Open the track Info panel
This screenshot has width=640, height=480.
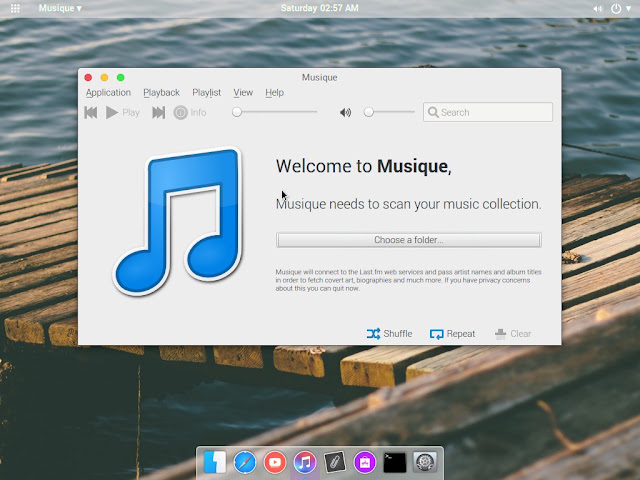click(190, 112)
